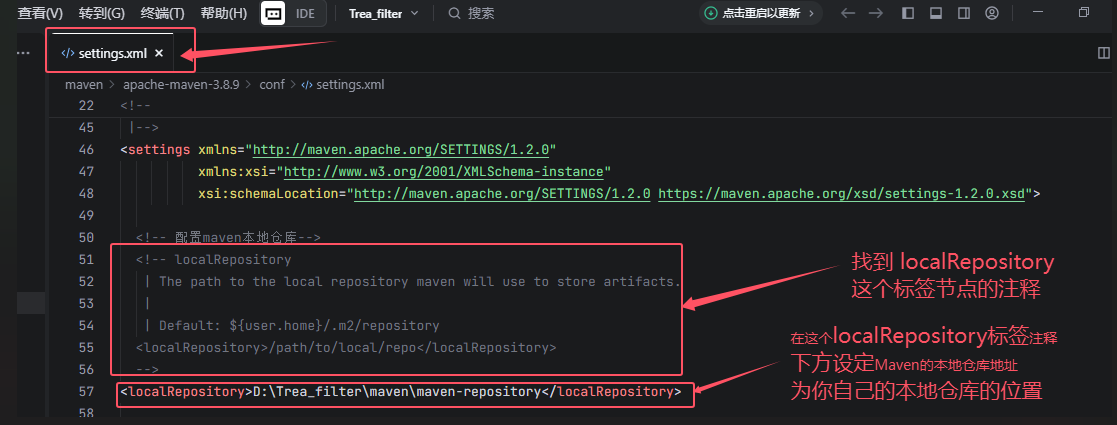Click line number 22 in the gutter

tap(85, 106)
